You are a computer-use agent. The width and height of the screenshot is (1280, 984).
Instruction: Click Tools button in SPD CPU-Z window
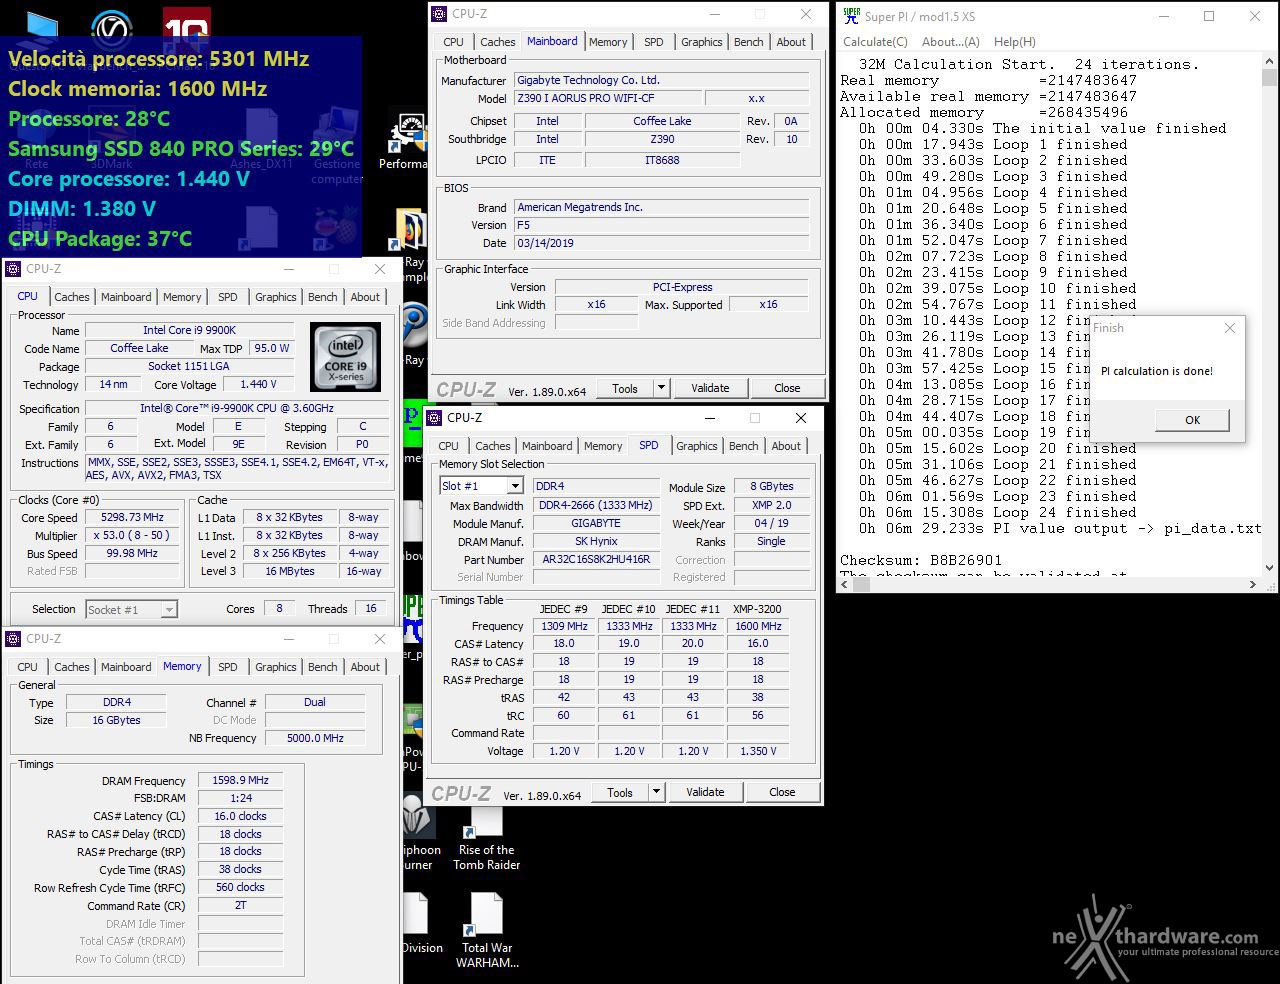pyautogui.click(x=620, y=792)
